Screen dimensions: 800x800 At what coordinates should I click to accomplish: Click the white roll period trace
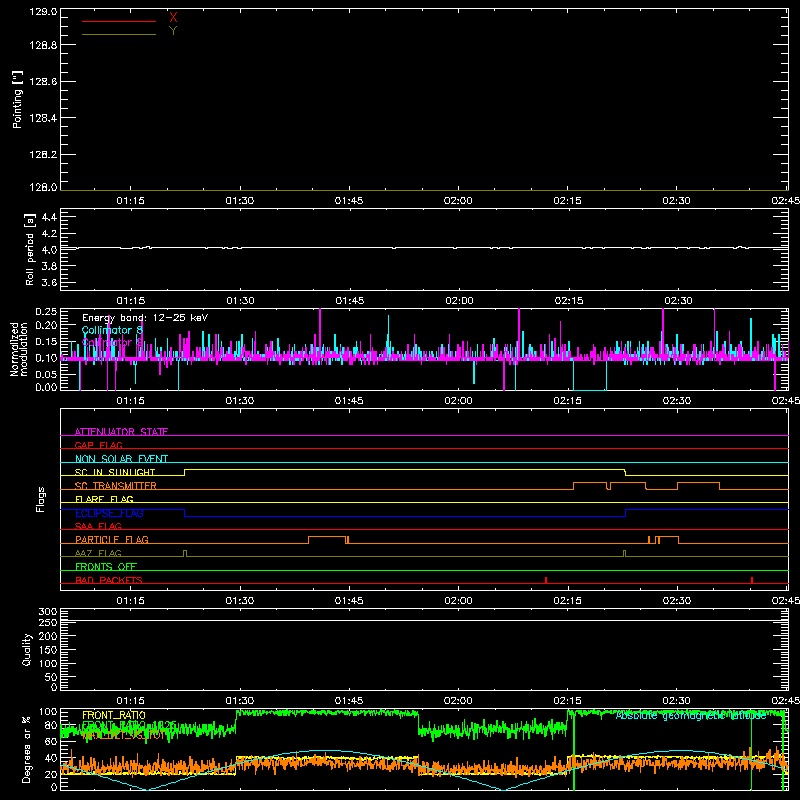tap(424, 248)
